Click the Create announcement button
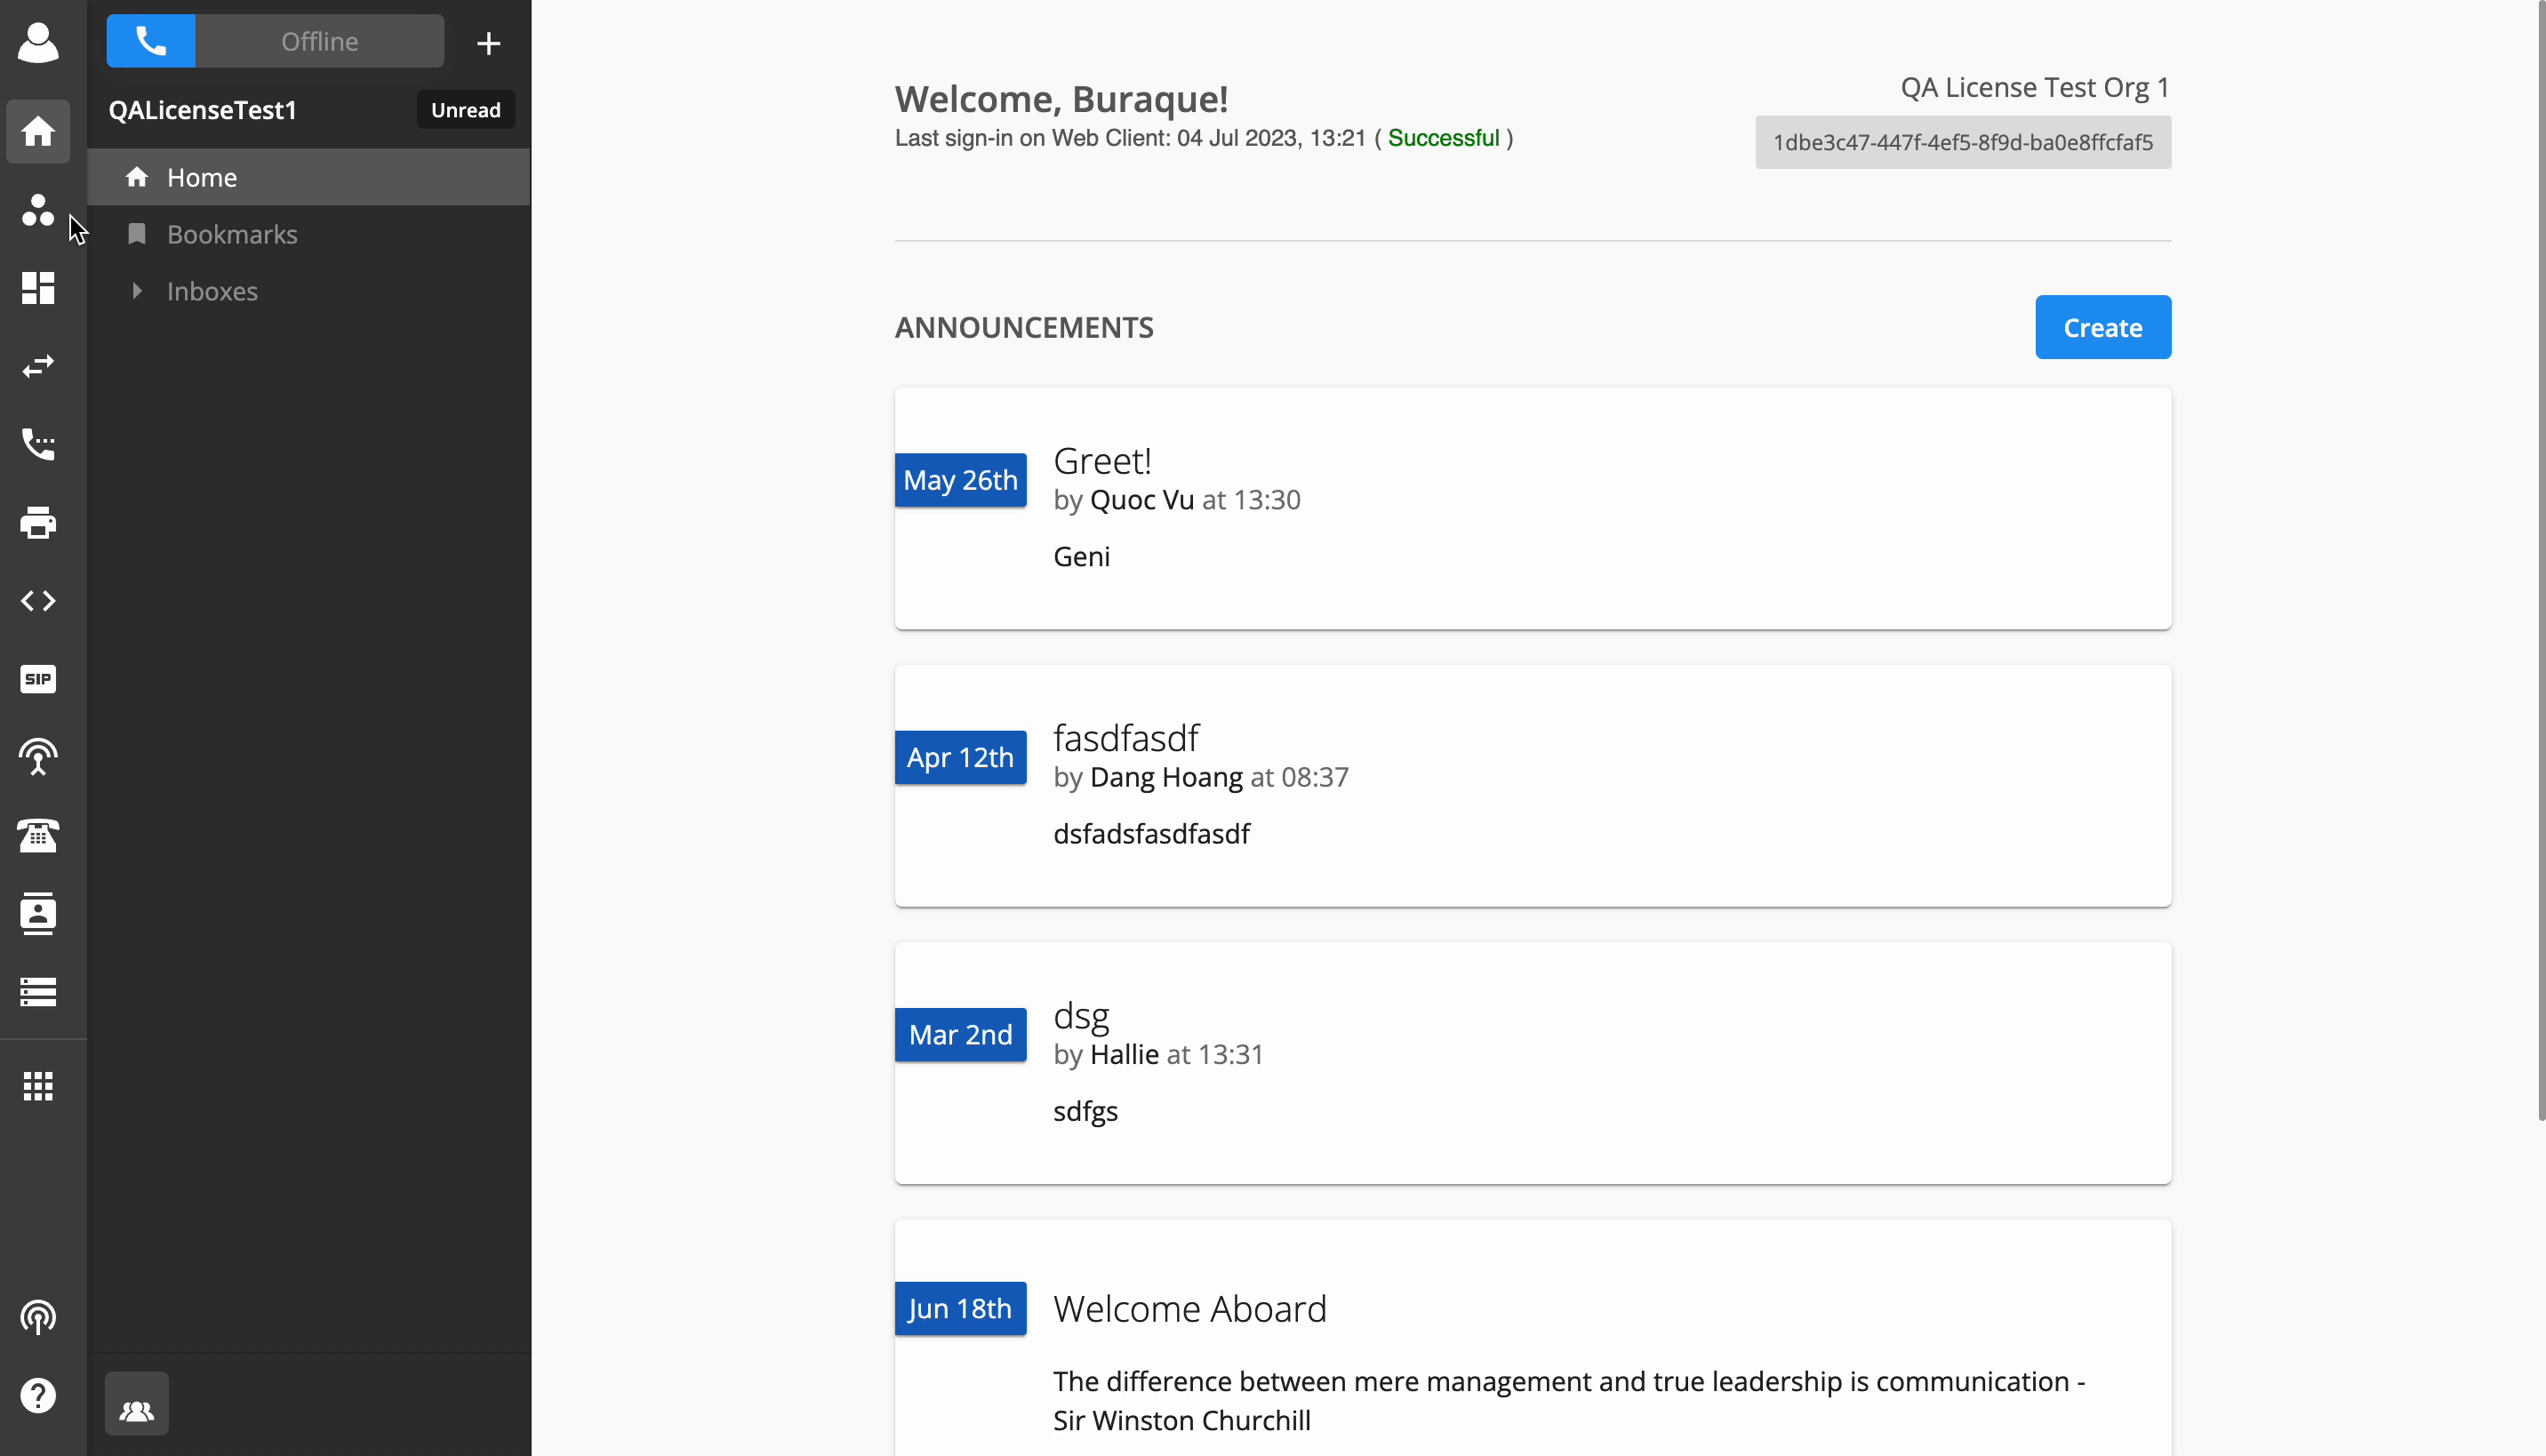This screenshot has width=2546, height=1456. pos(2103,327)
